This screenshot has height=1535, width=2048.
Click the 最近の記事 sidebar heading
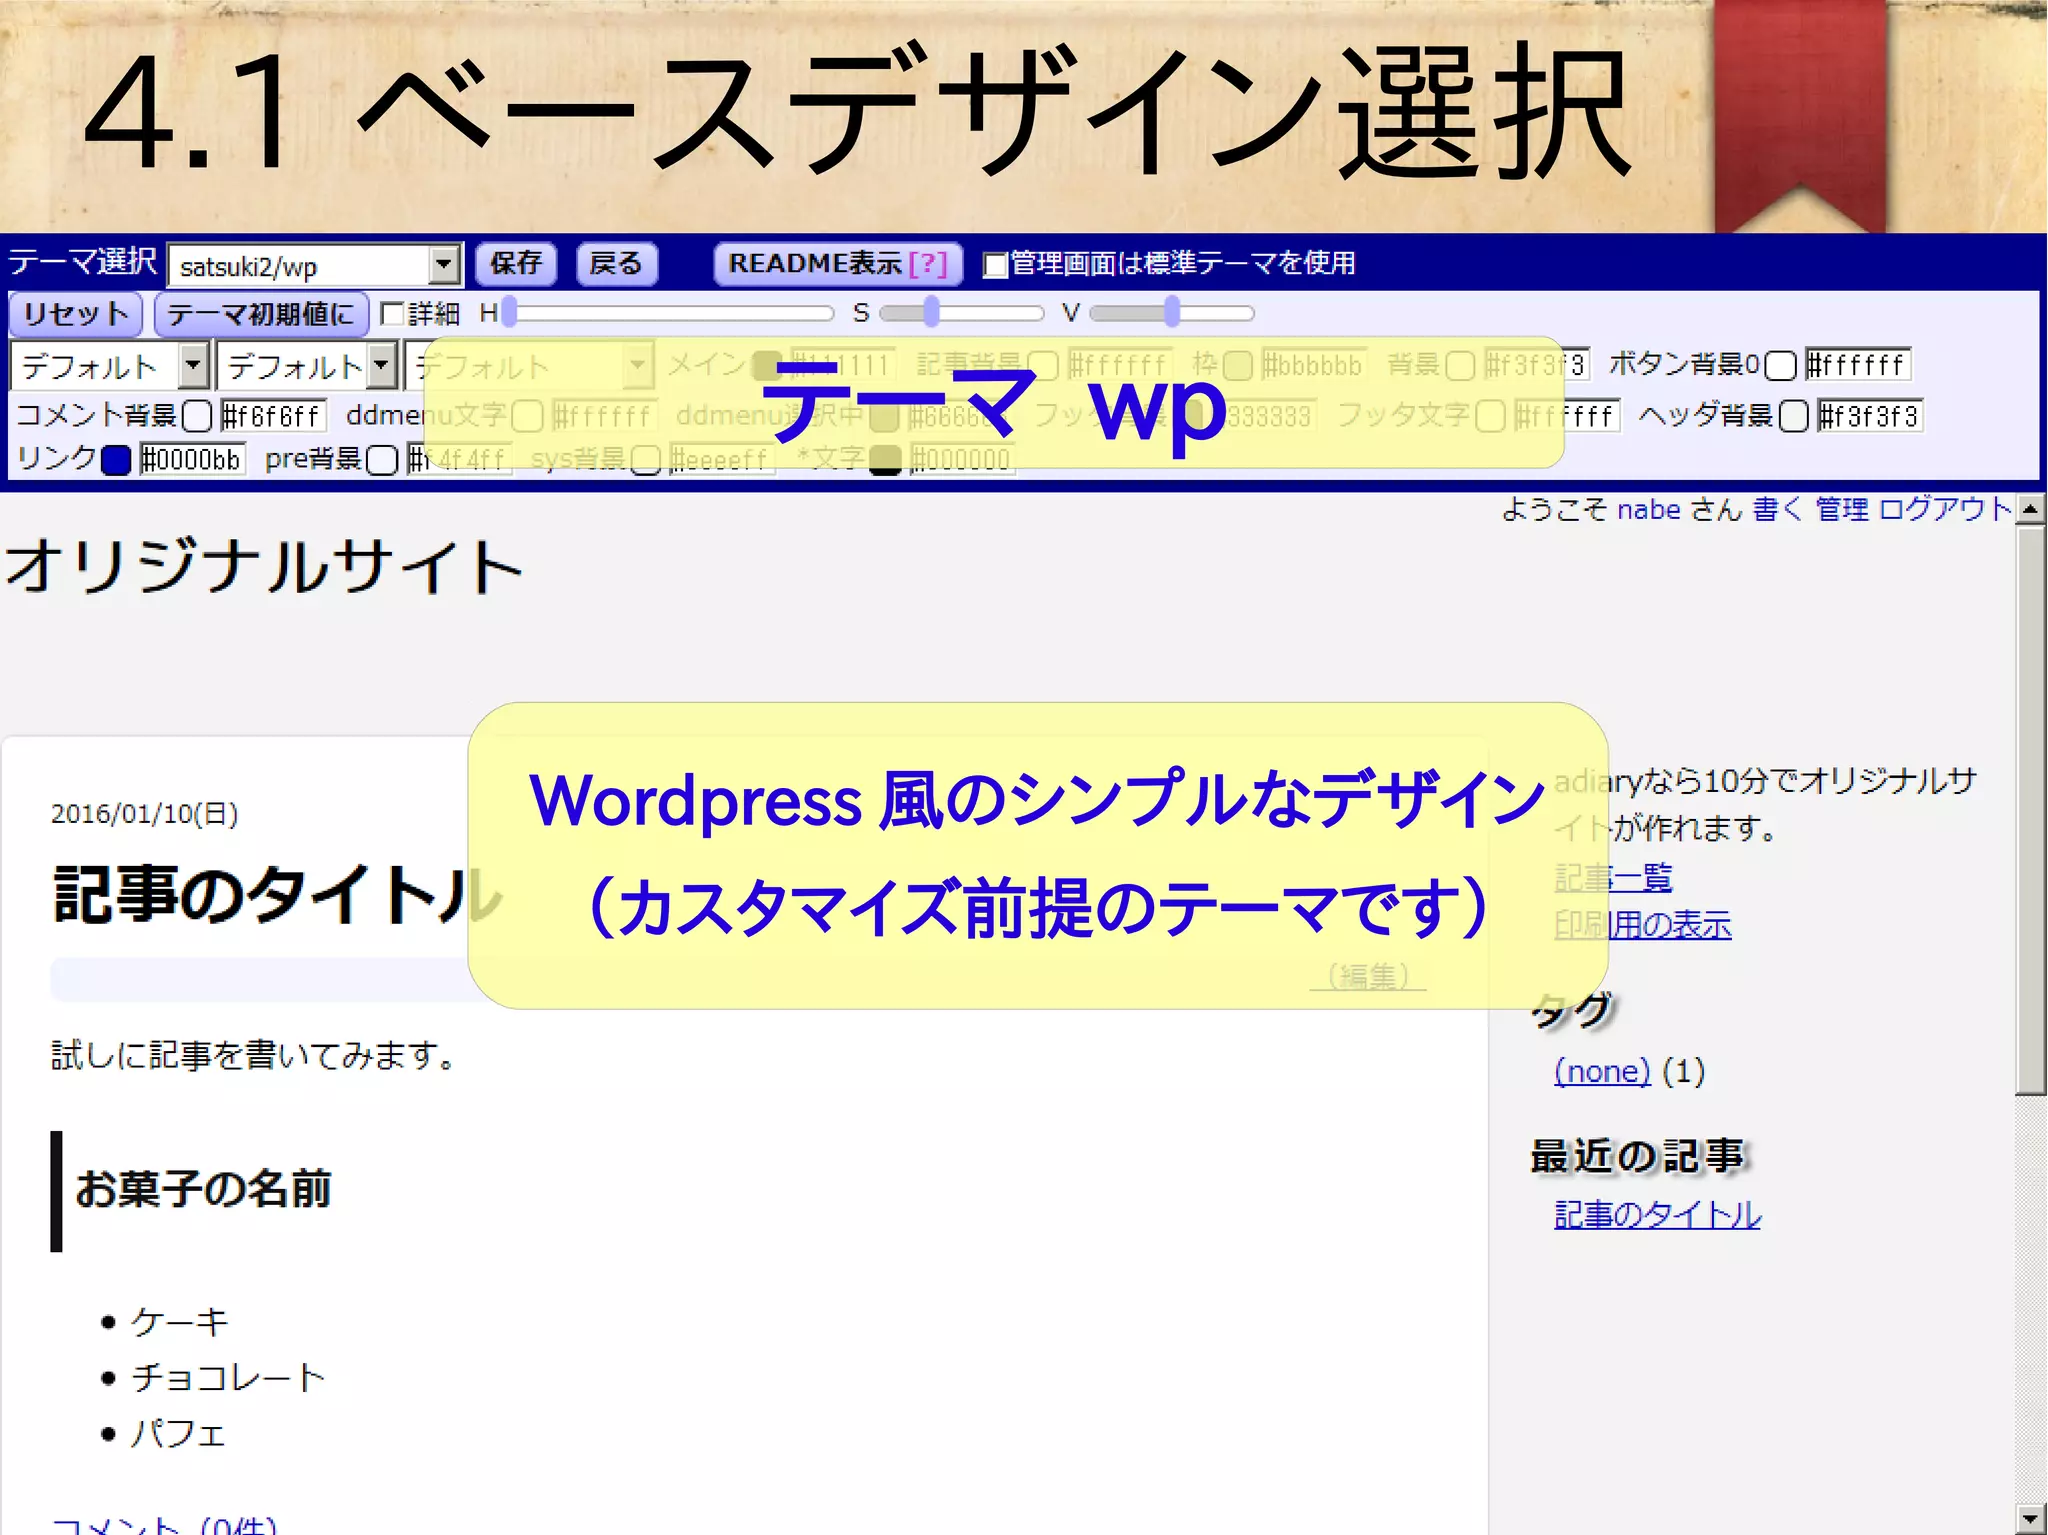[x=1638, y=1156]
